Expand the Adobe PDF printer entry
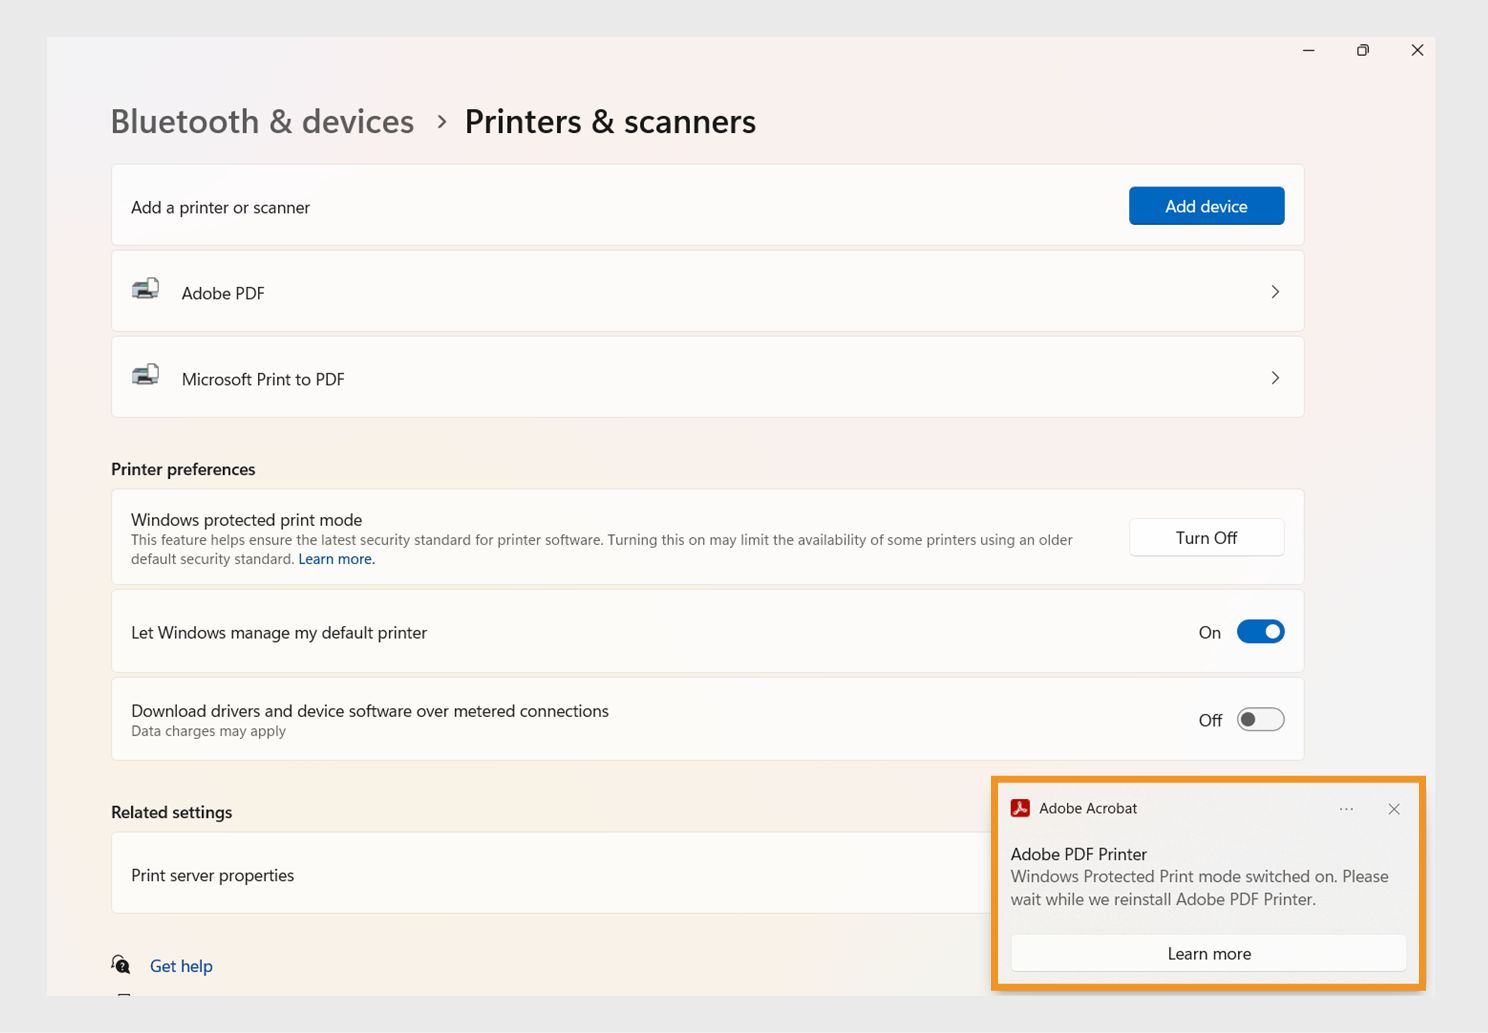This screenshot has height=1033, width=1488. pyautogui.click(x=1275, y=291)
